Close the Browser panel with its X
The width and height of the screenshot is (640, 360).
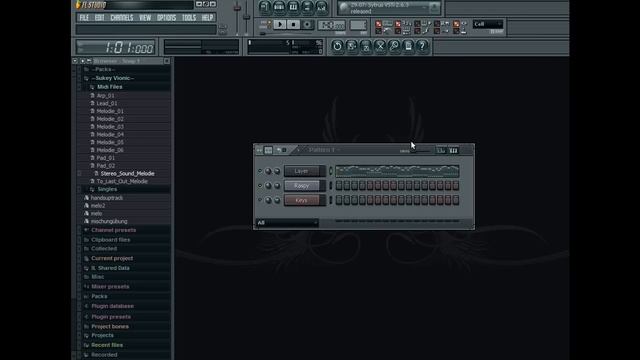tap(167, 61)
